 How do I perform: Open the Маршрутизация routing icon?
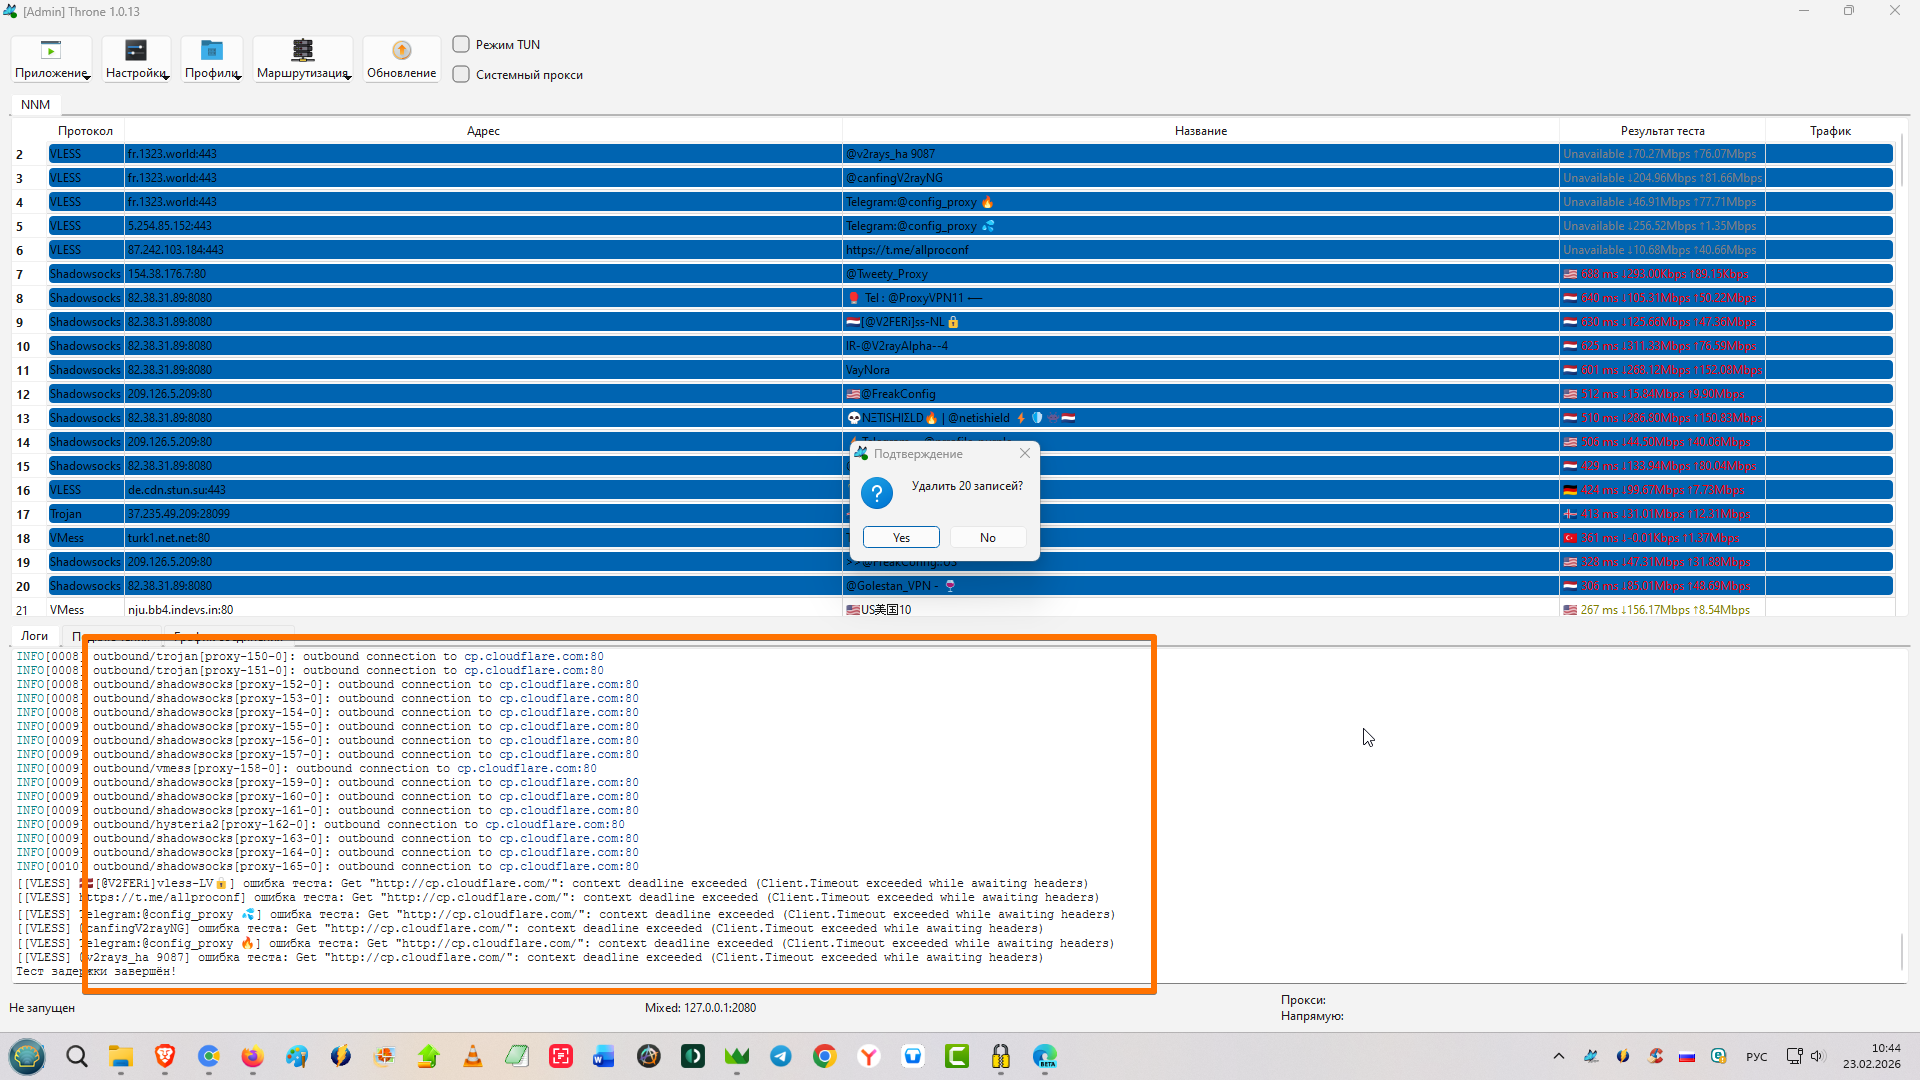coord(302,50)
